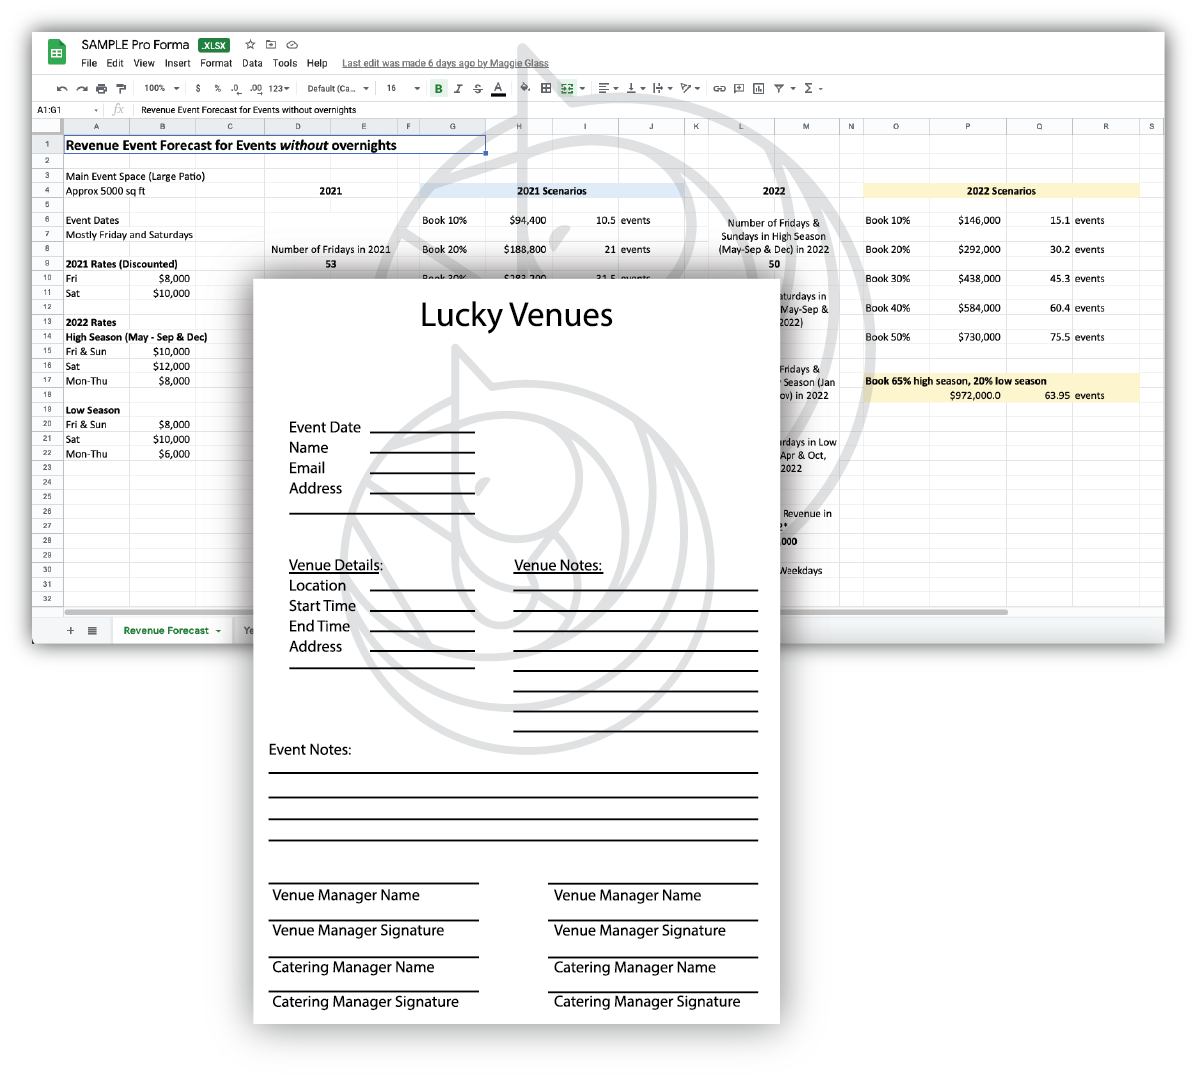This screenshot has width=1197, height=1081.
Task: Click the redo arrow in the toolbar
Action: pyautogui.click(x=82, y=89)
